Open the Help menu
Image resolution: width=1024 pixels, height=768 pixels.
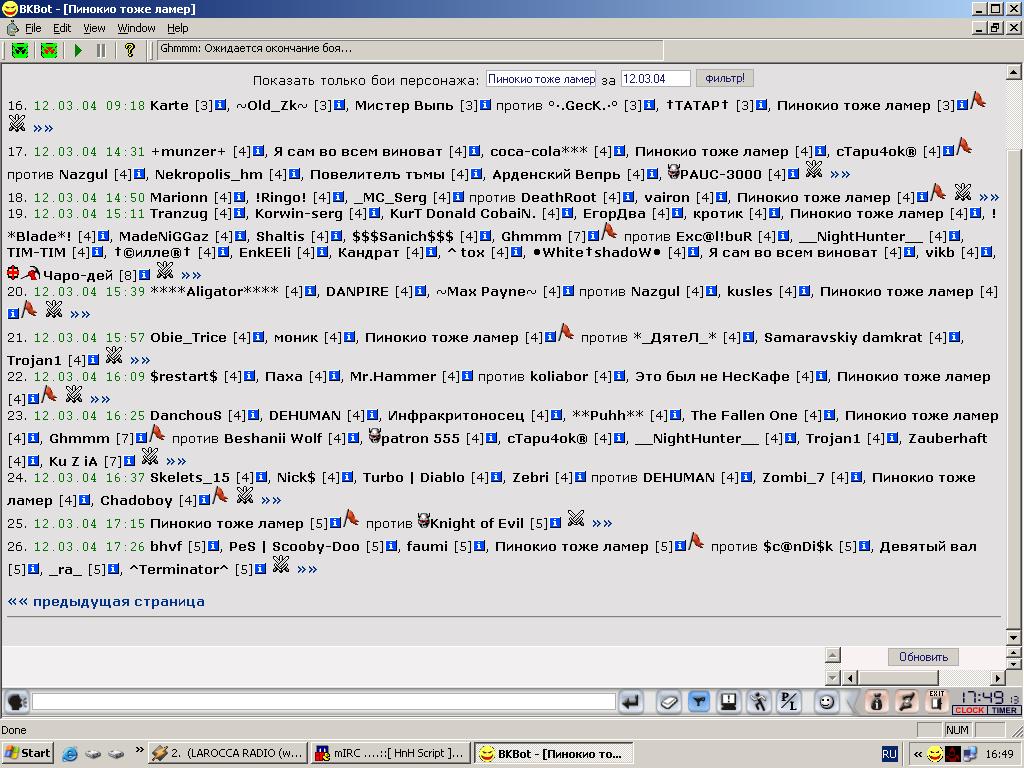(x=178, y=28)
